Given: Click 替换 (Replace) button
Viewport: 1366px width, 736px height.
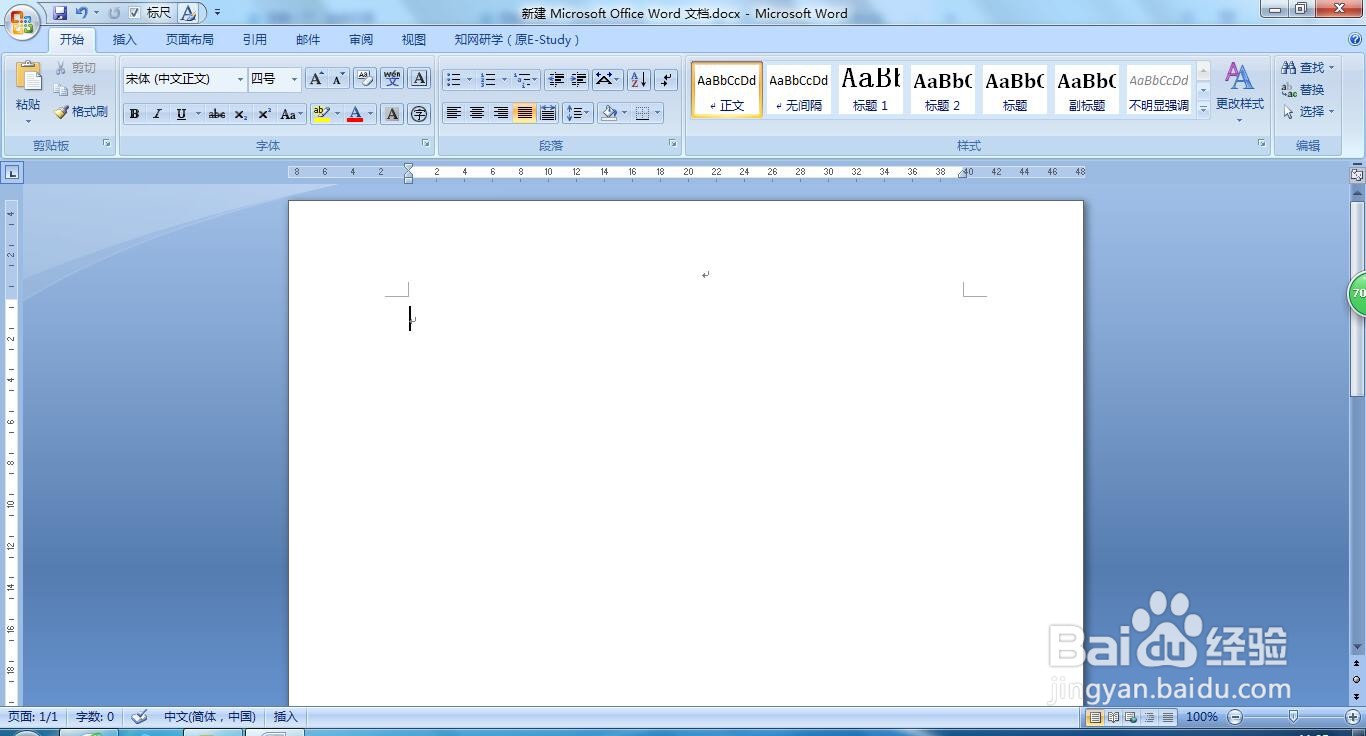Looking at the screenshot, I should (1303, 90).
